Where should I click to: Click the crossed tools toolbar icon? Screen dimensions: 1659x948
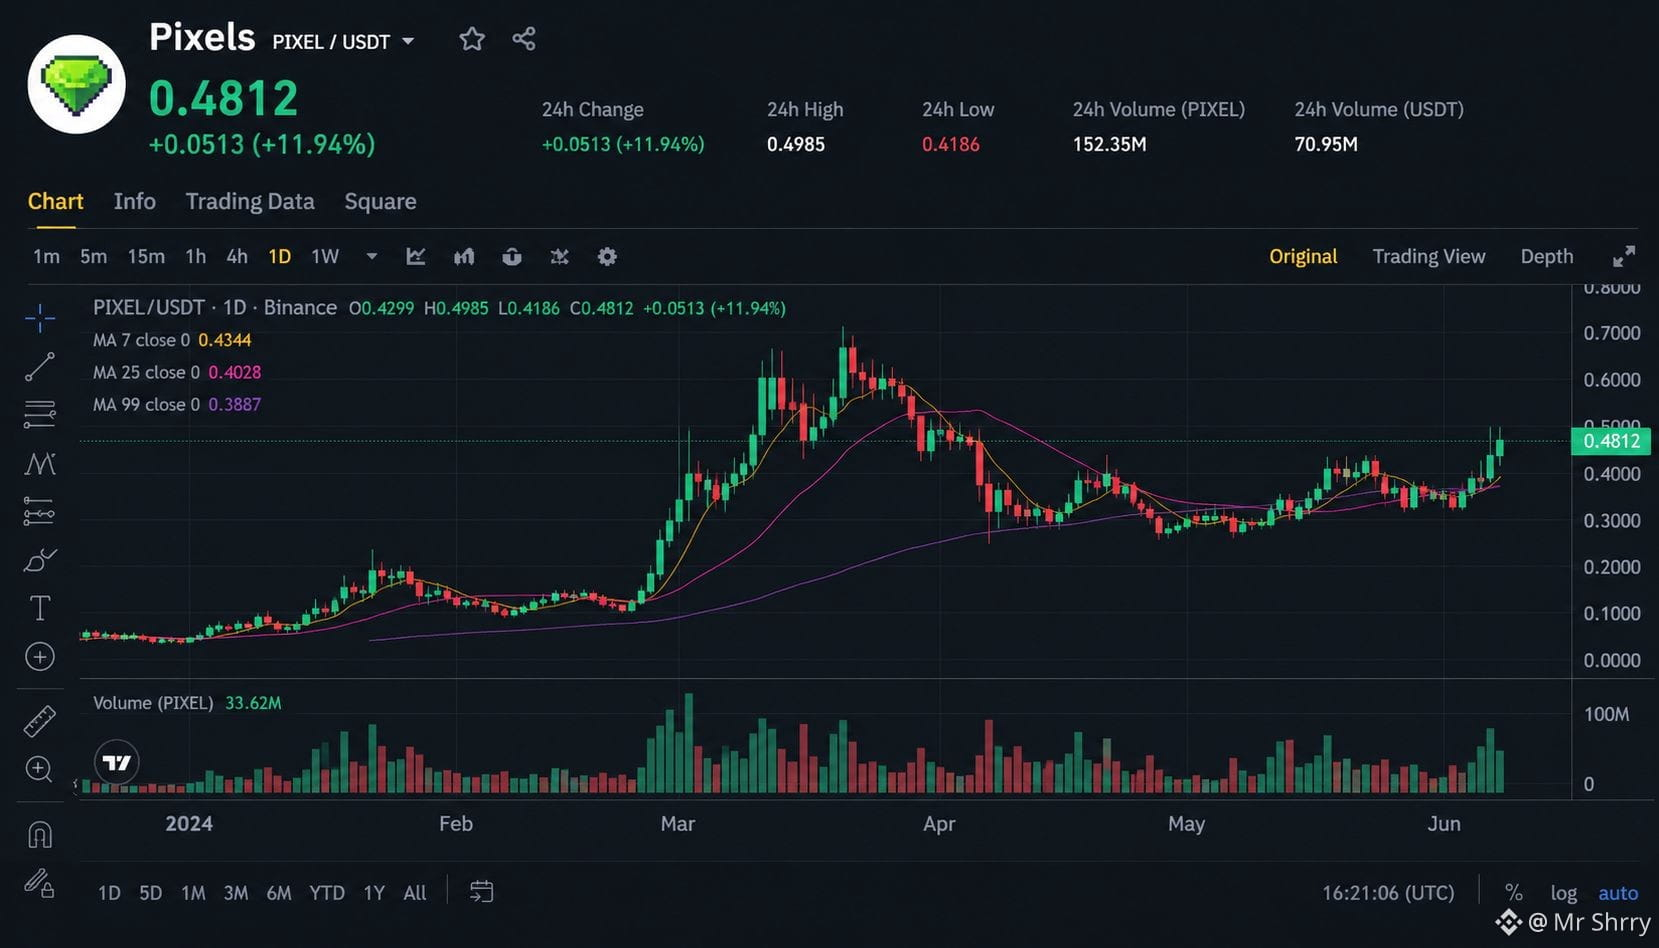[x=560, y=257]
